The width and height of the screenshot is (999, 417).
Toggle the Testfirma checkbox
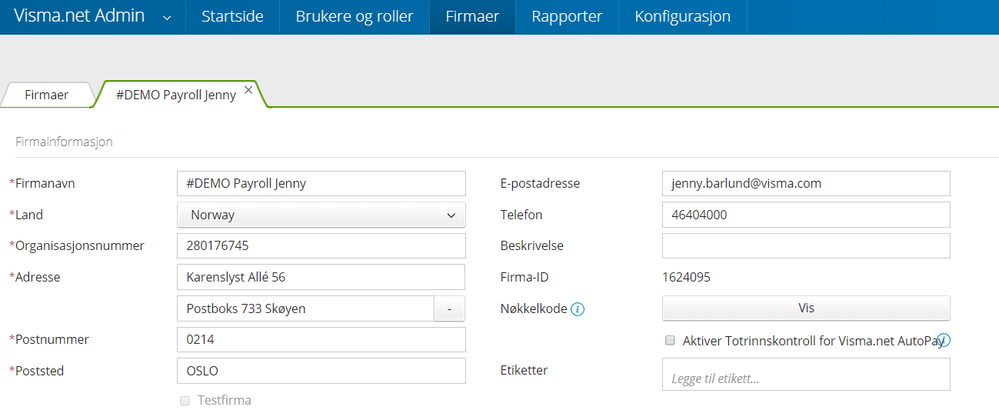tap(184, 400)
